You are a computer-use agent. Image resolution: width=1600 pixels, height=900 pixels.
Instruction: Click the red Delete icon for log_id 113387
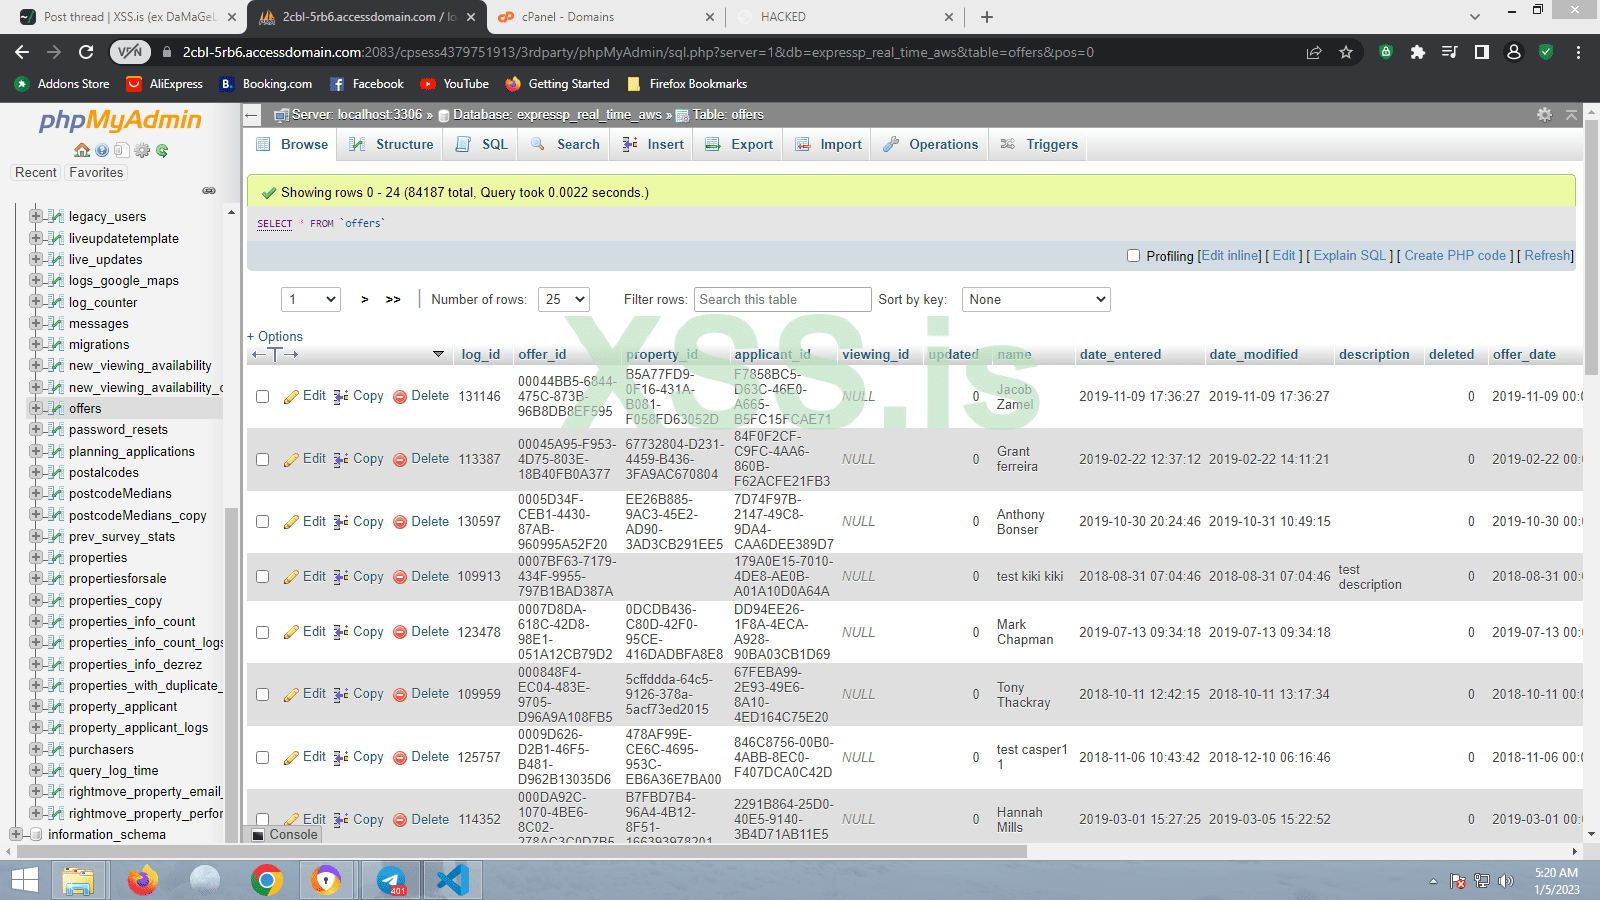[400, 459]
